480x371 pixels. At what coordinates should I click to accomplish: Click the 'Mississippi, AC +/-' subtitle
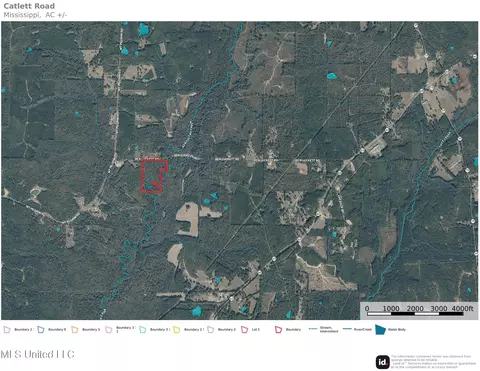(35, 15)
